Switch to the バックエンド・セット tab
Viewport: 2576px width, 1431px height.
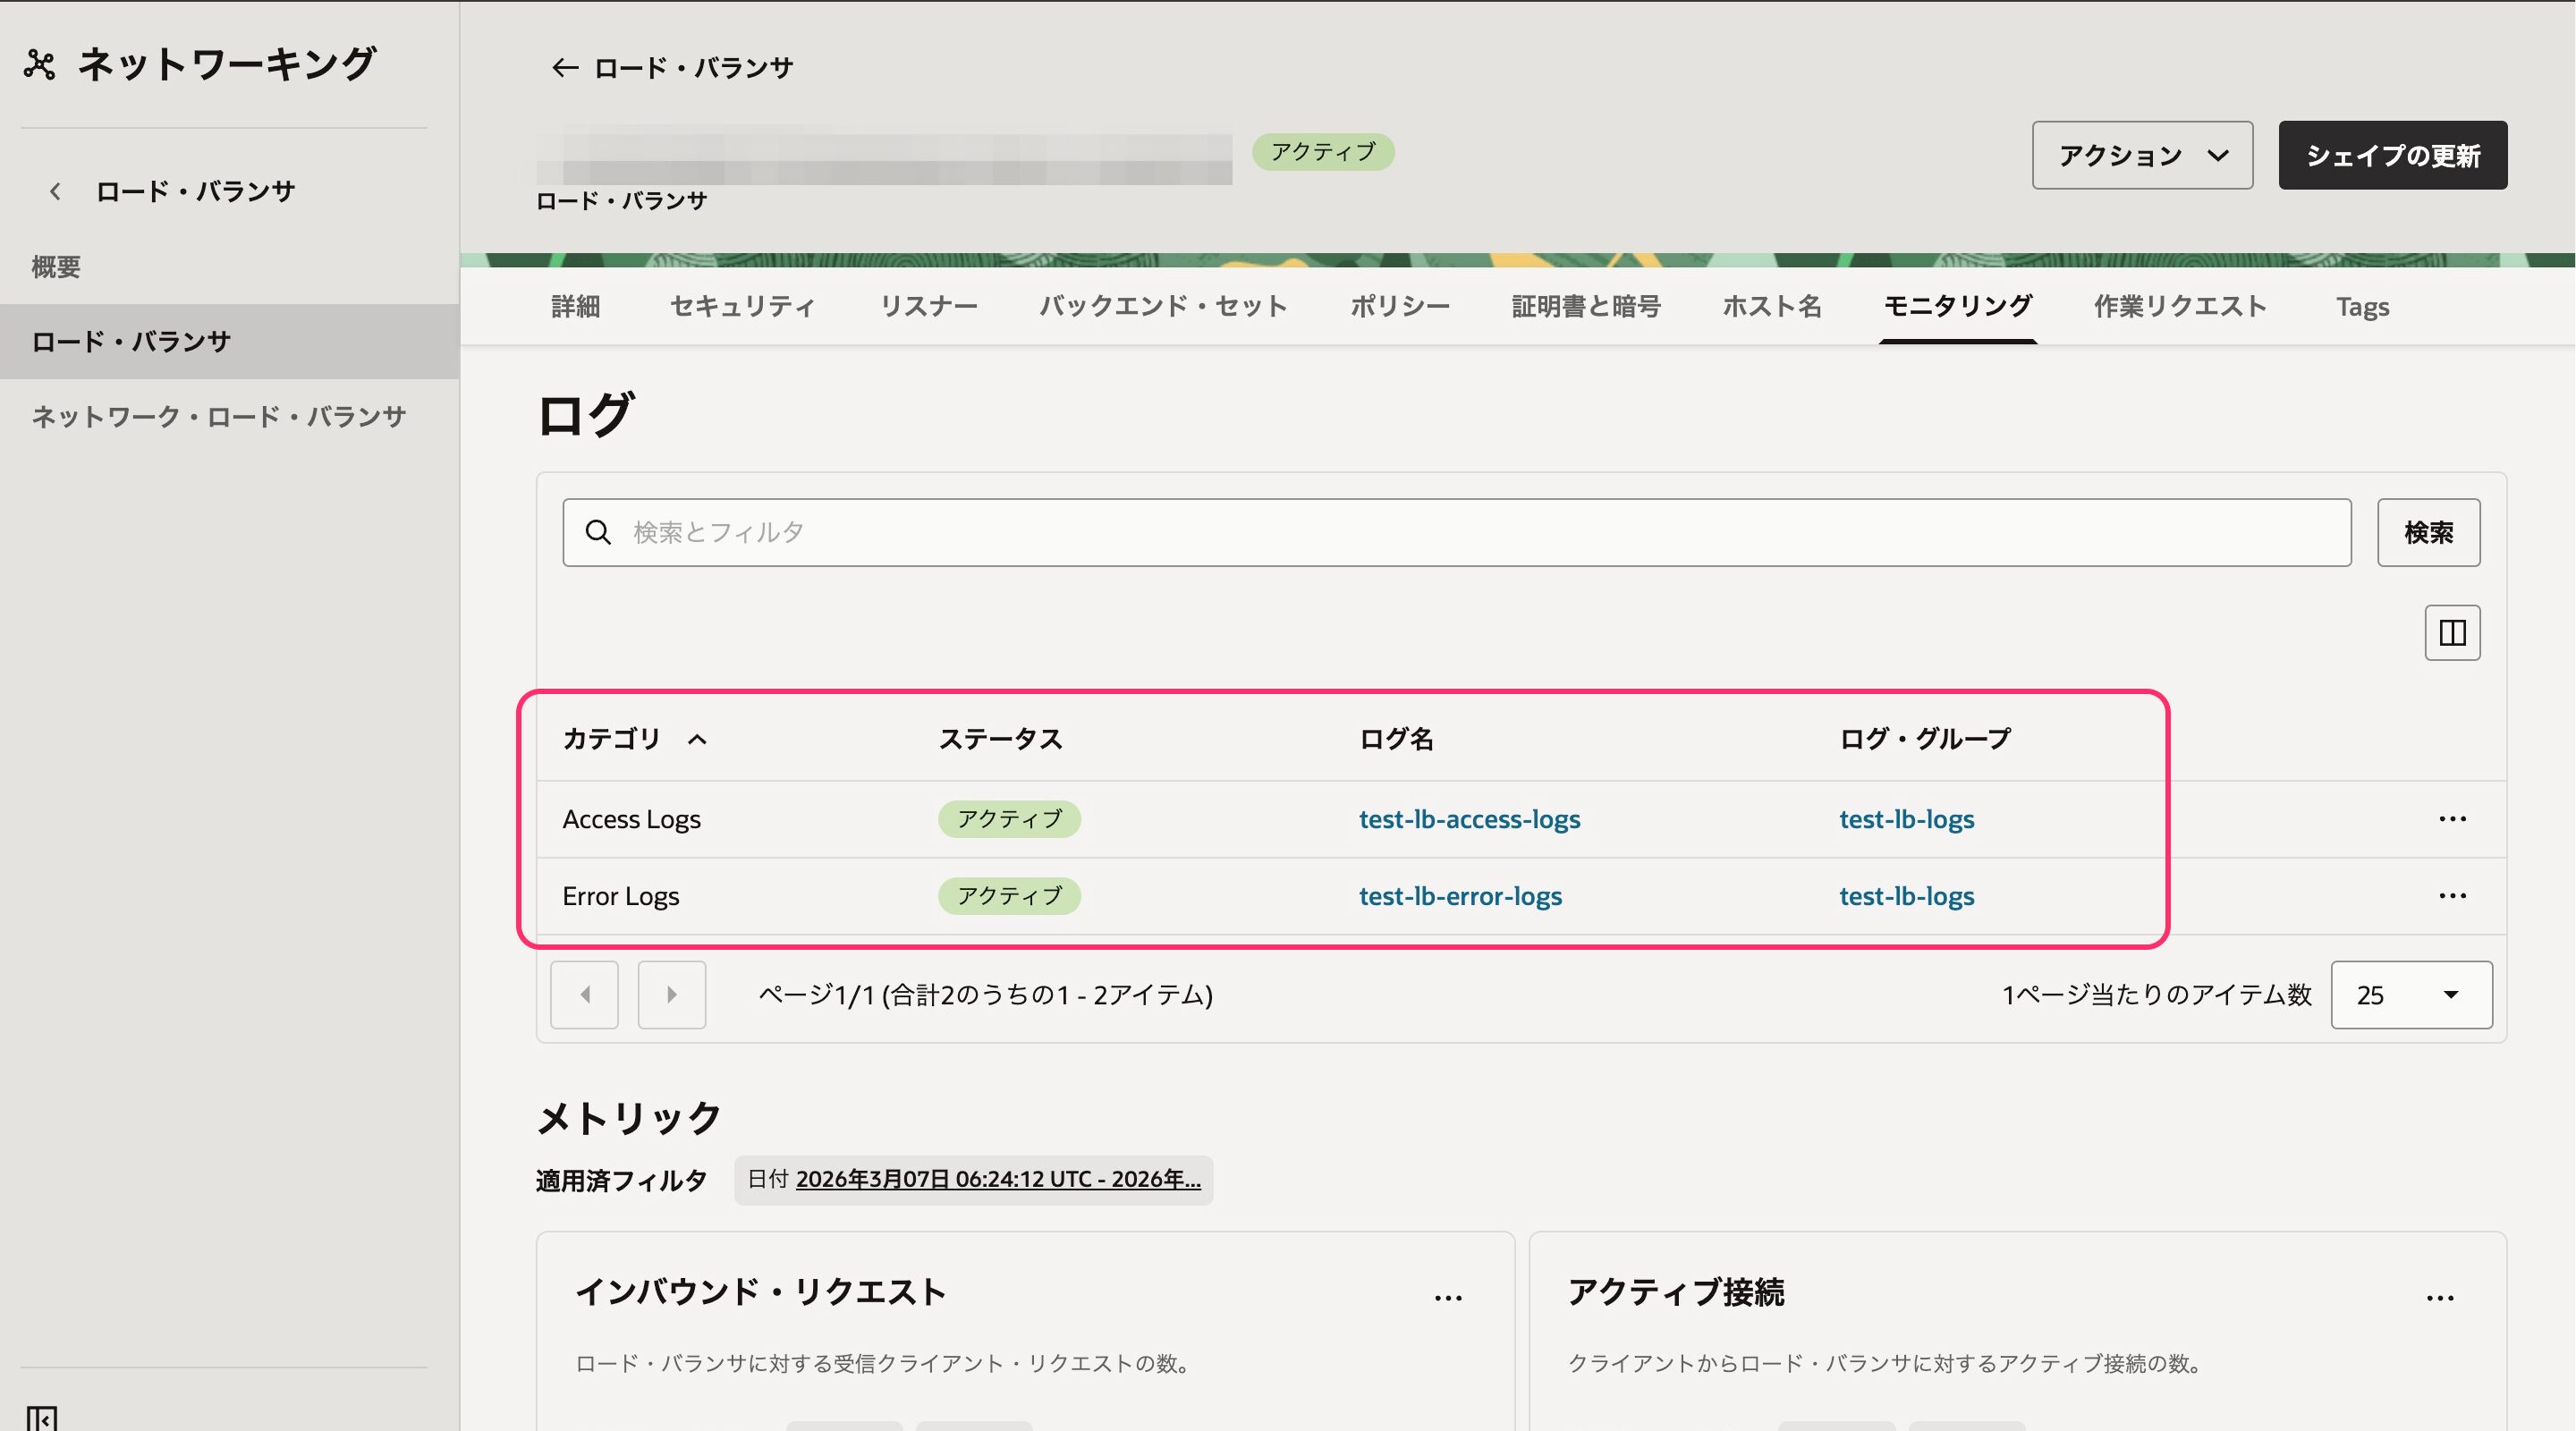click(x=1164, y=307)
